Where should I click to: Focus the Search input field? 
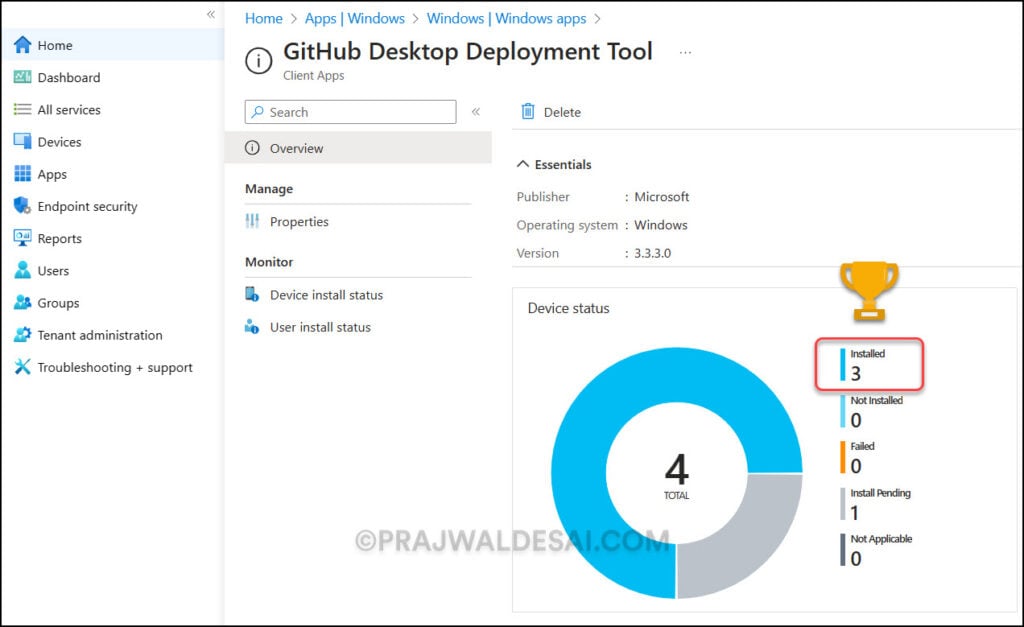click(350, 112)
